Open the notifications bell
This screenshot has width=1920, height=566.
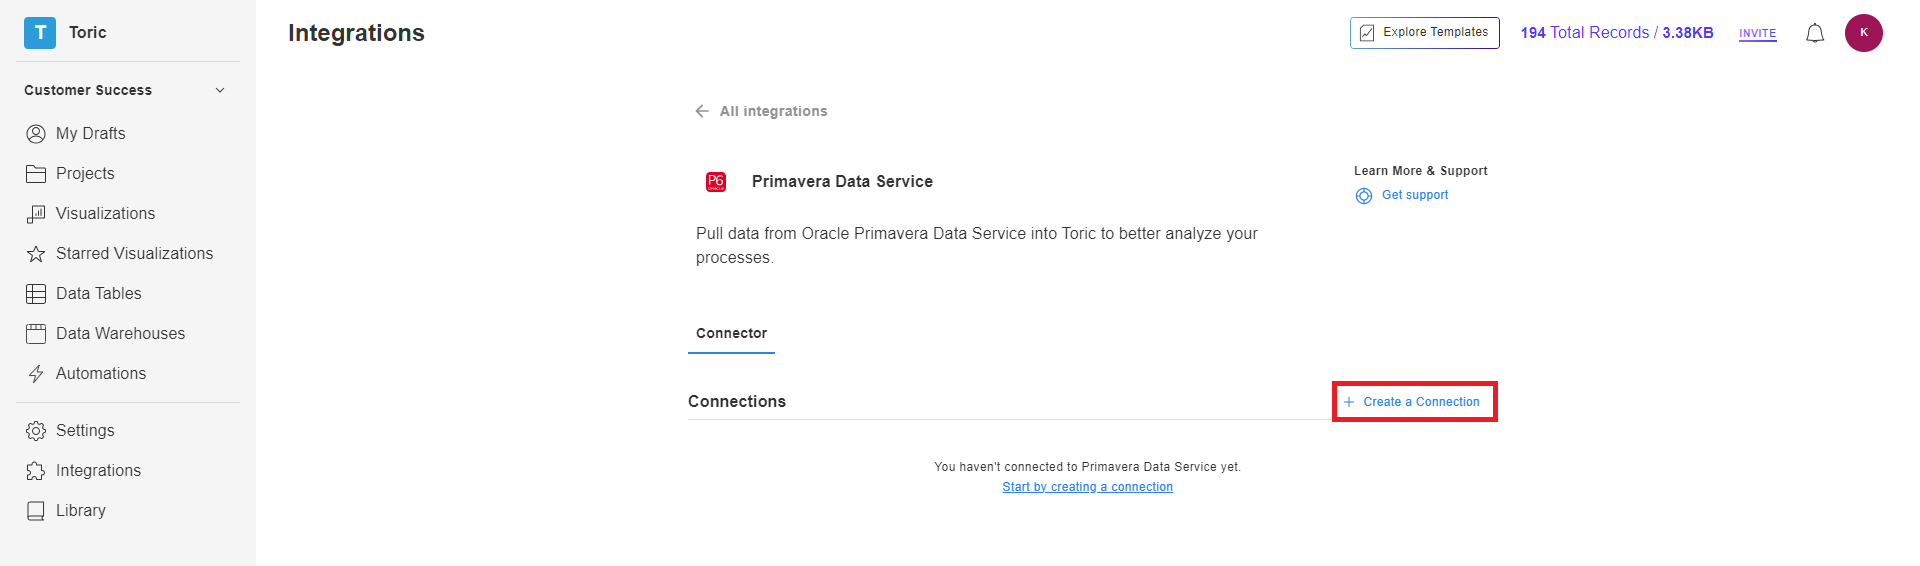(x=1814, y=33)
